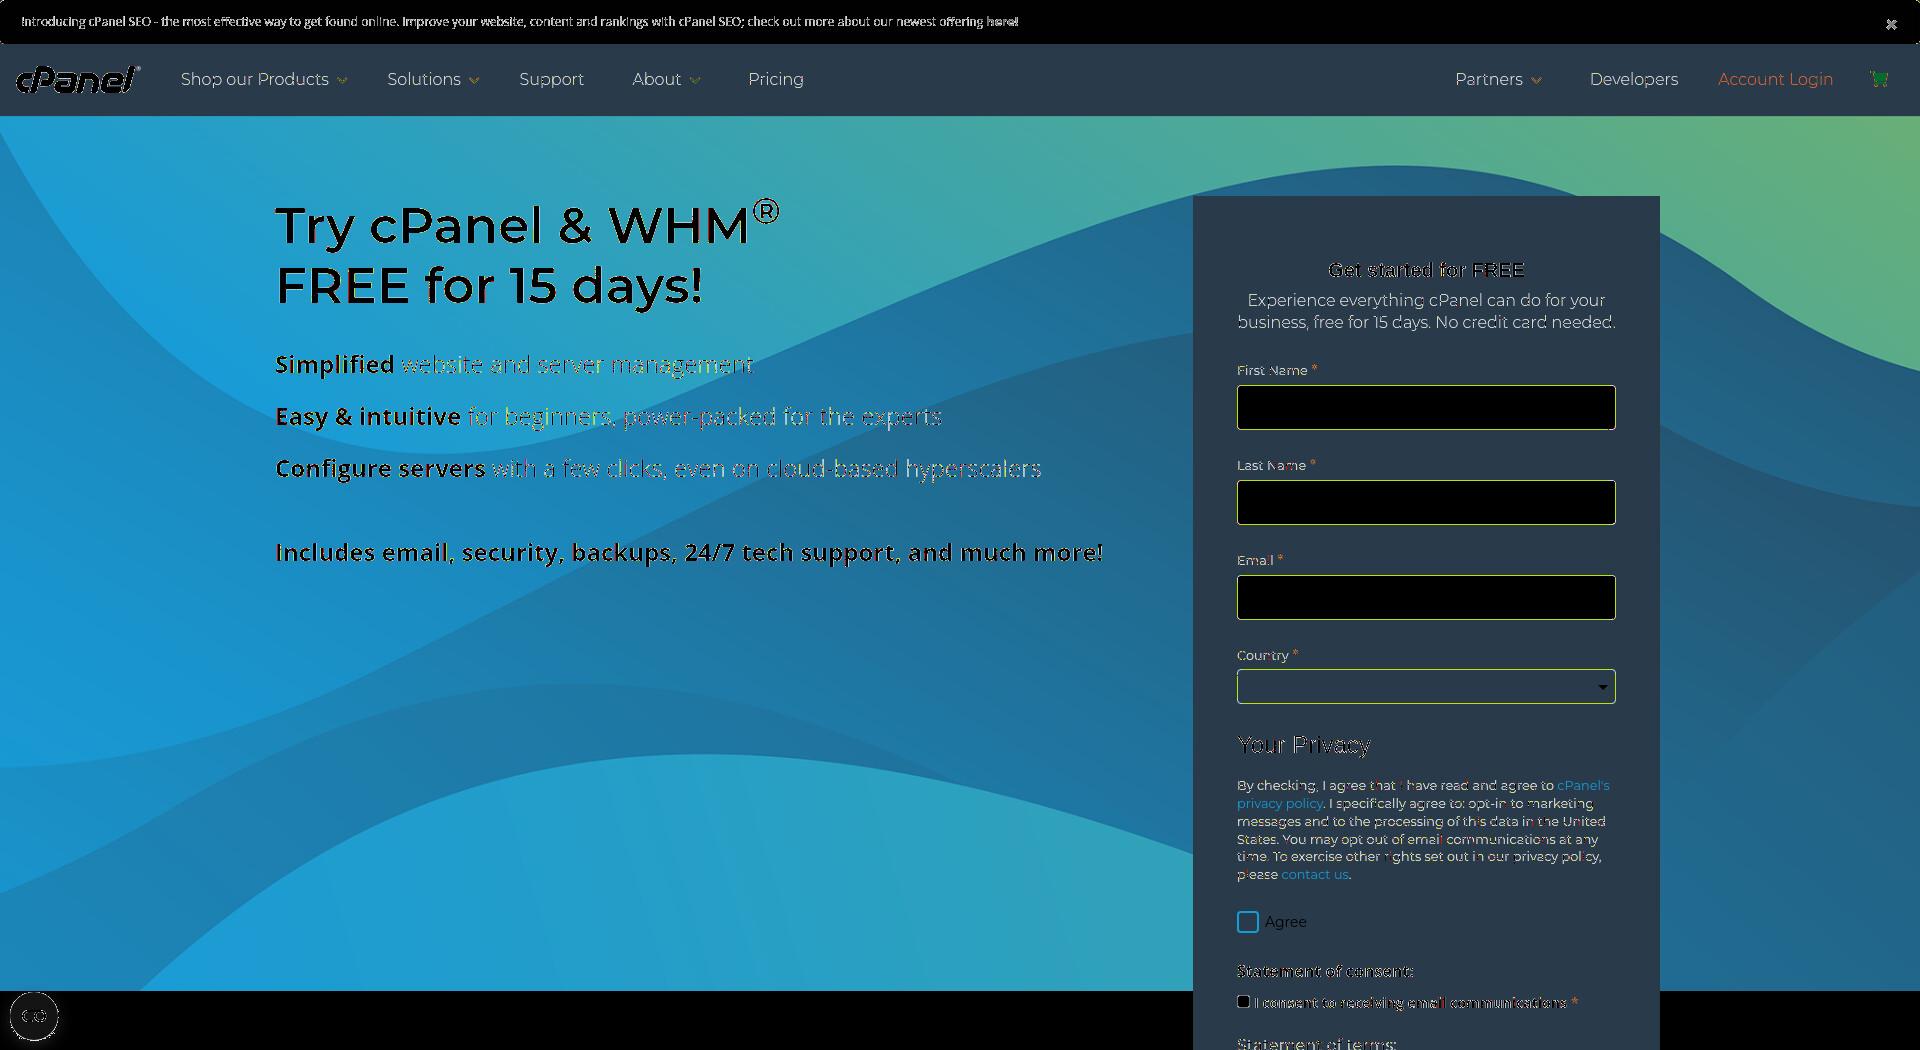Expand Shop our Products menu
1920x1050 pixels.
pos(264,79)
